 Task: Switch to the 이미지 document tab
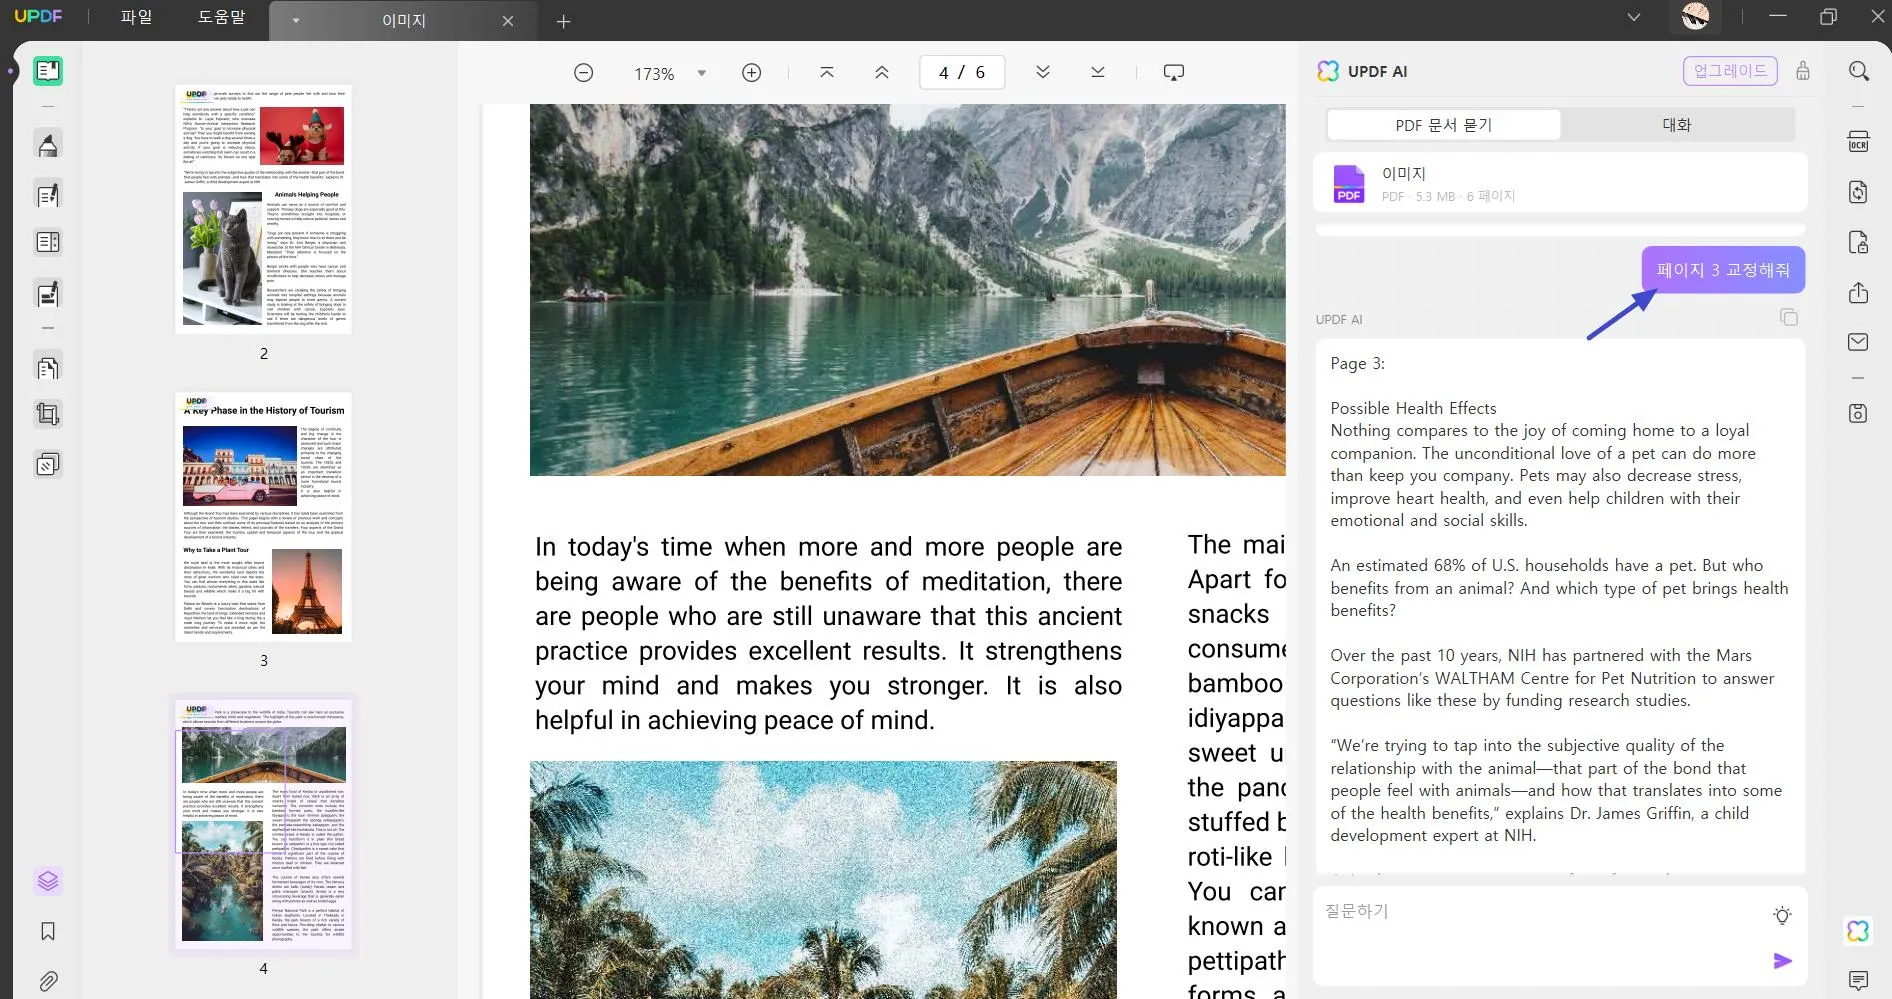pyautogui.click(x=404, y=21)
